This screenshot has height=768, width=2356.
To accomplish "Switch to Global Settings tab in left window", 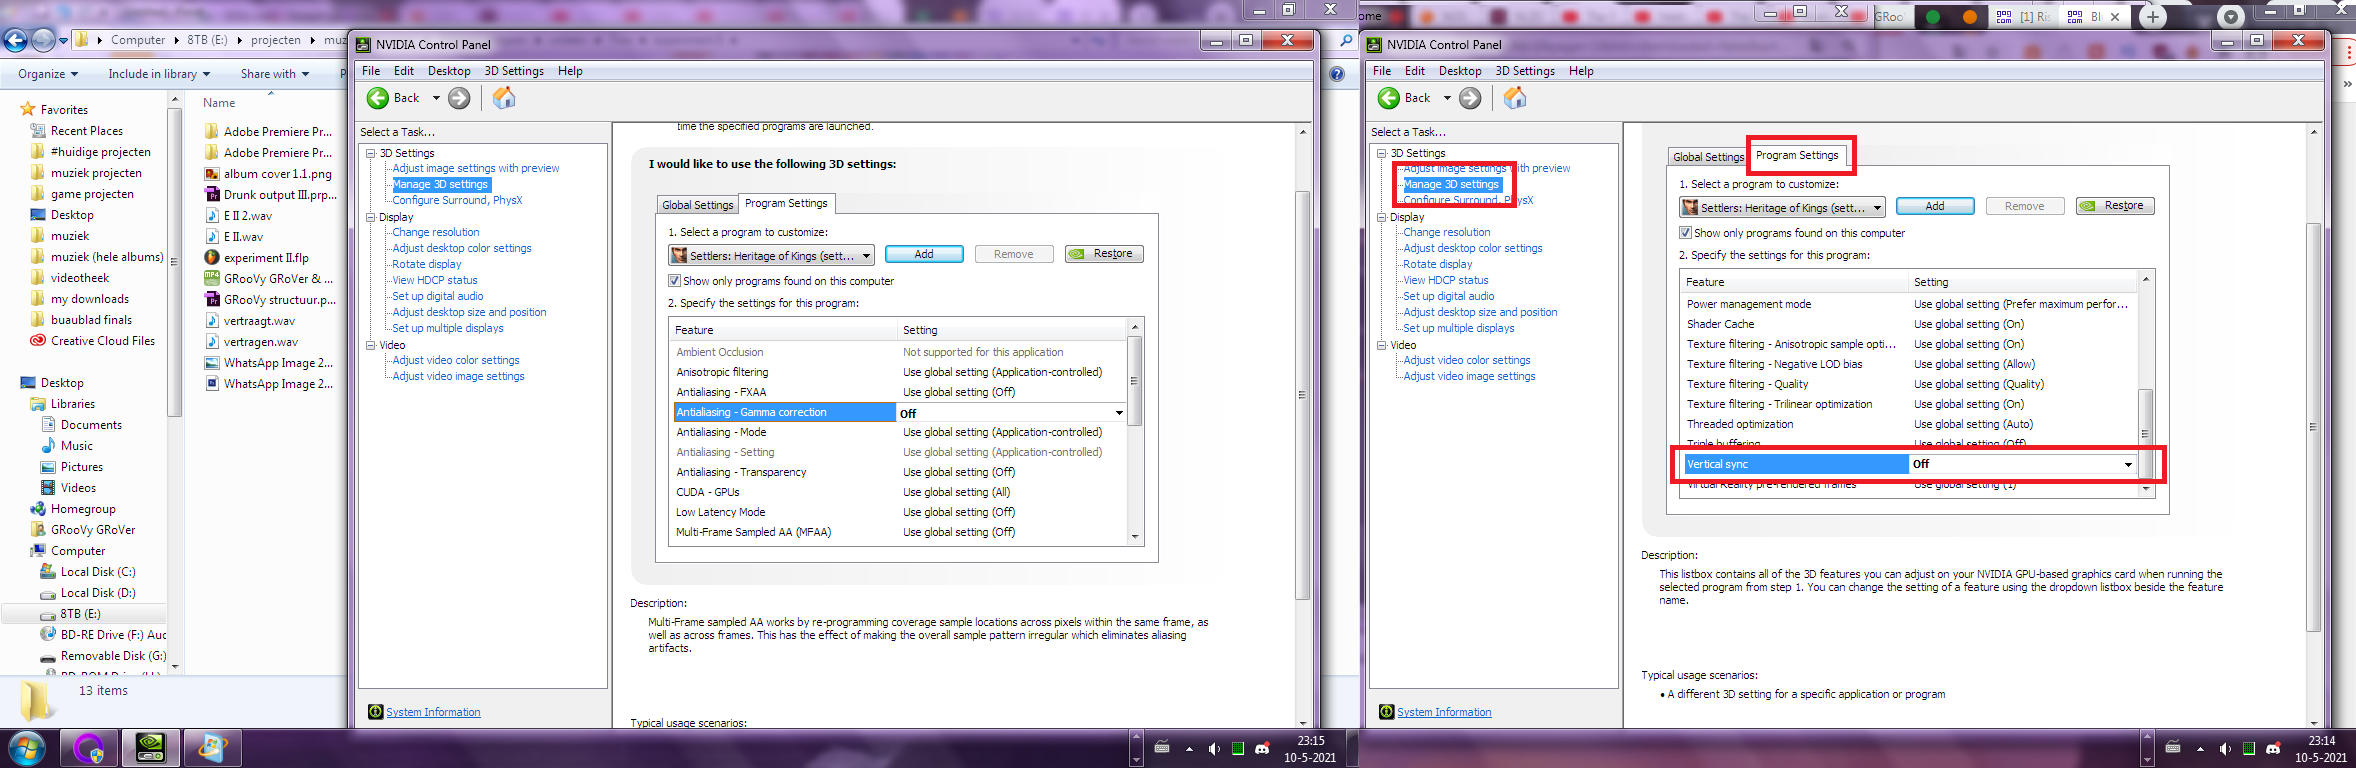I will click(698, 204).
